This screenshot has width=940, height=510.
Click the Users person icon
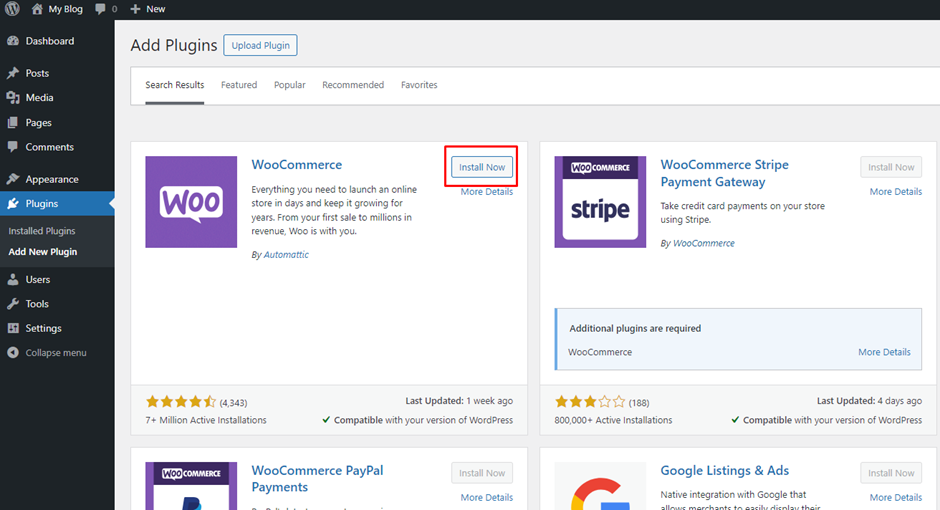pyautogui.click(x=13, y=279)
